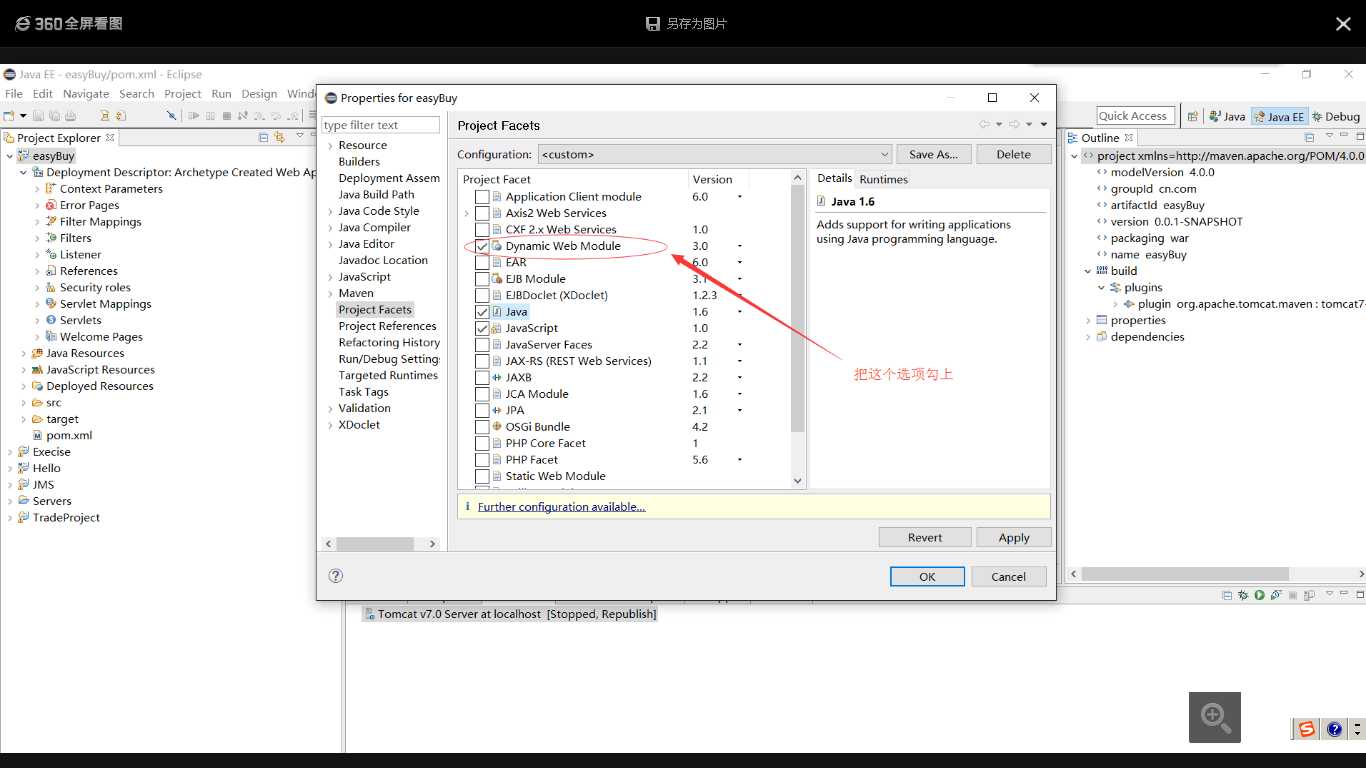Click OK in Properties dialog
The width and height of the screenshot is (1366, 768).
coord(927,576)
